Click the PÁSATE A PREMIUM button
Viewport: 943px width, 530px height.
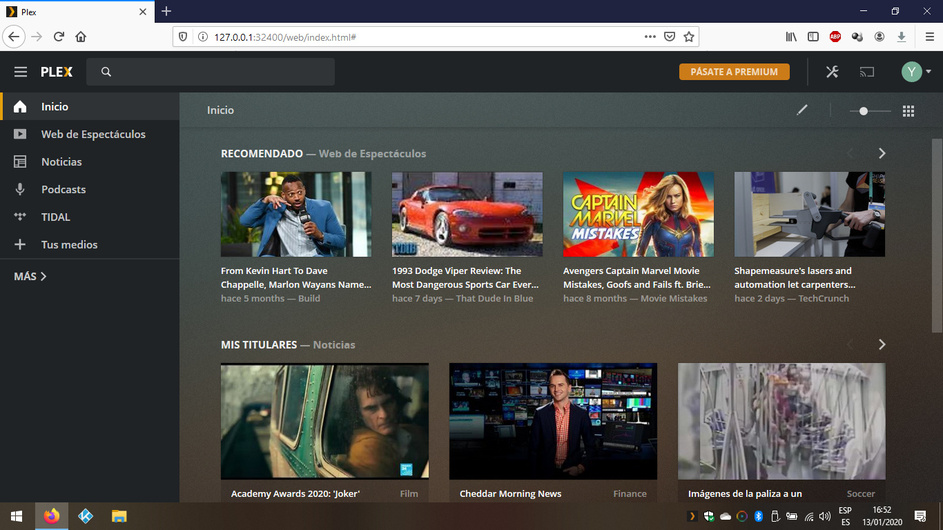click(x=734, y=72)
